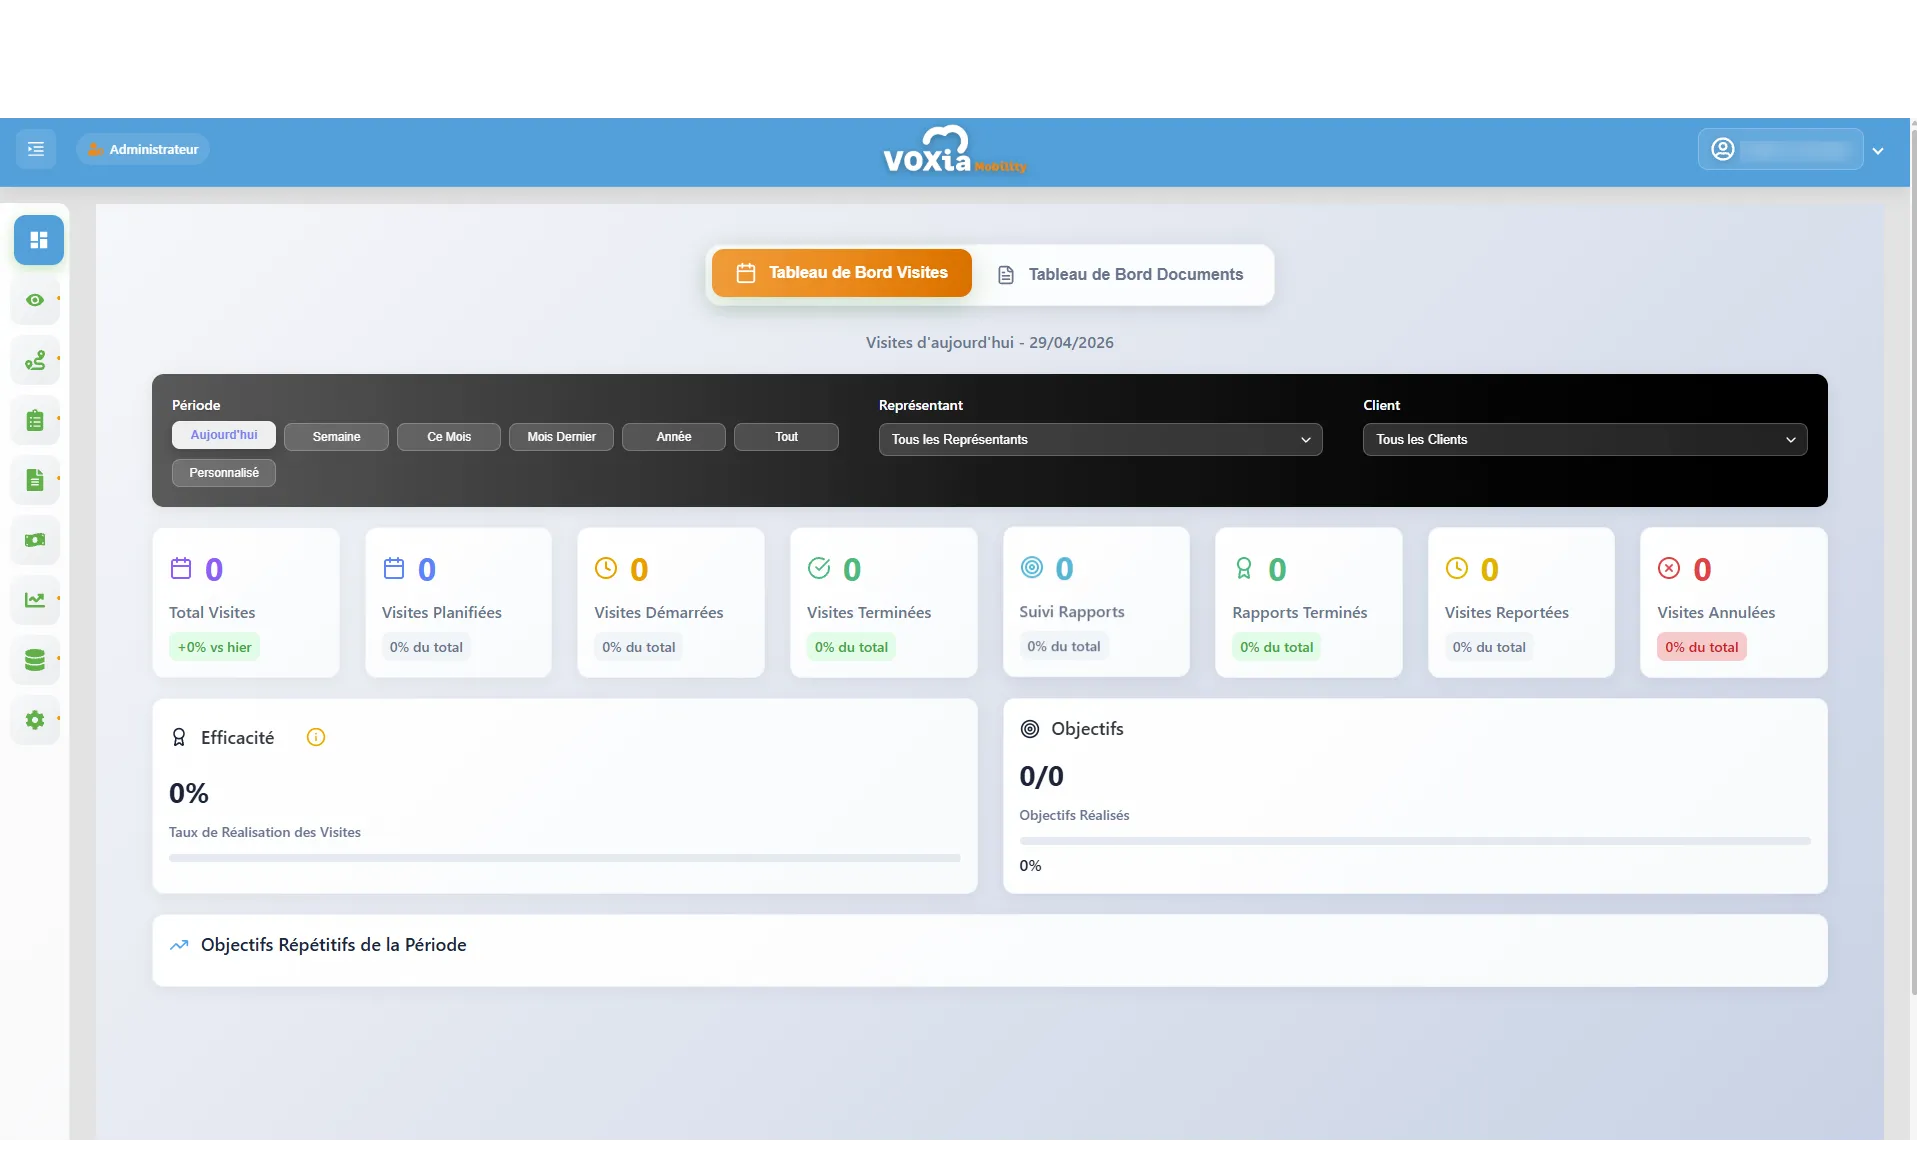Click the user profile avatar icon
Image resolution: width=1917 pixels, height=1163 pixels.
click(x=1722, y=149)
